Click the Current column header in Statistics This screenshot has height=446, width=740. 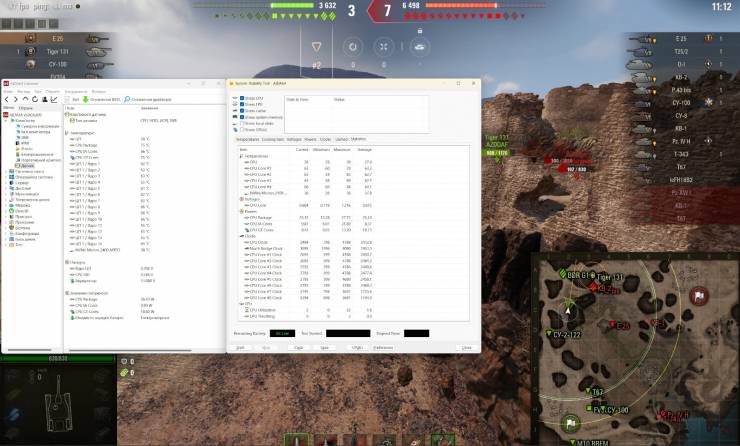pyautogui.click(x=302, y=150)
